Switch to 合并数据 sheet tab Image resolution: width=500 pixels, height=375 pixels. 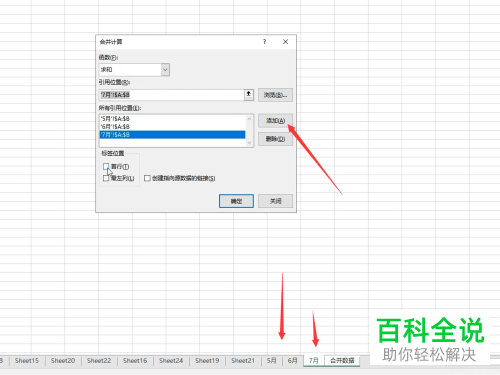click(342, 361)
